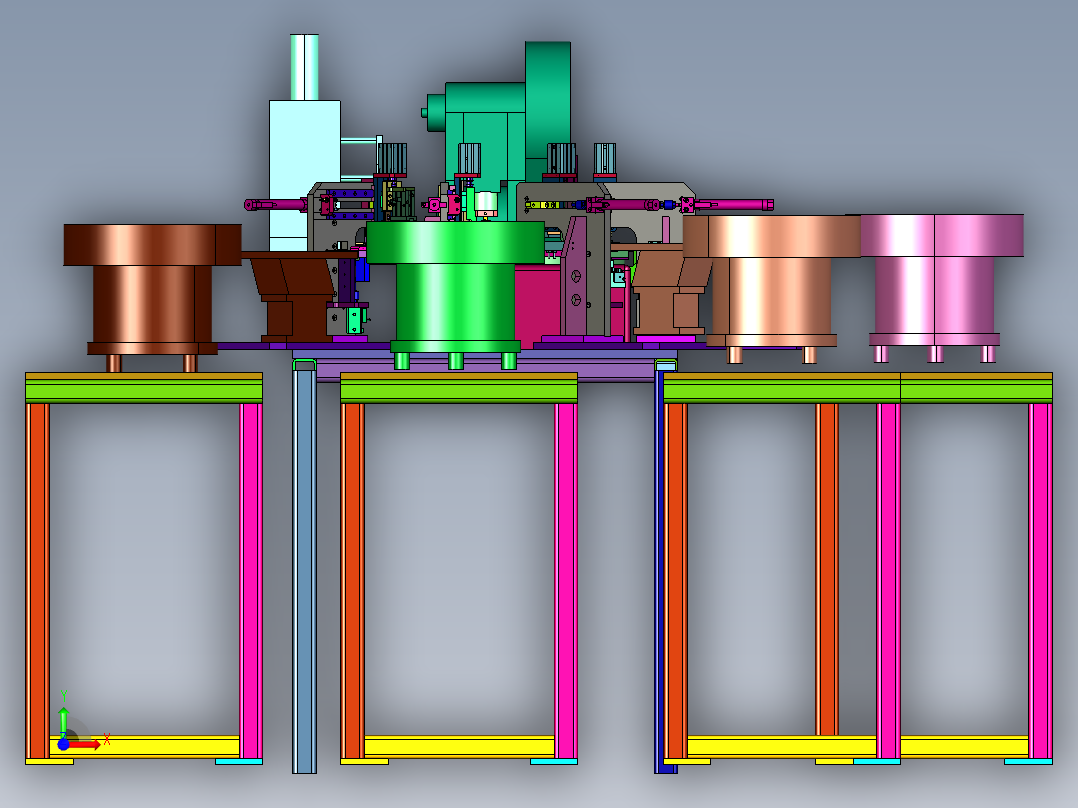Click the blue origin sphere of the triad

coord(63,744)
